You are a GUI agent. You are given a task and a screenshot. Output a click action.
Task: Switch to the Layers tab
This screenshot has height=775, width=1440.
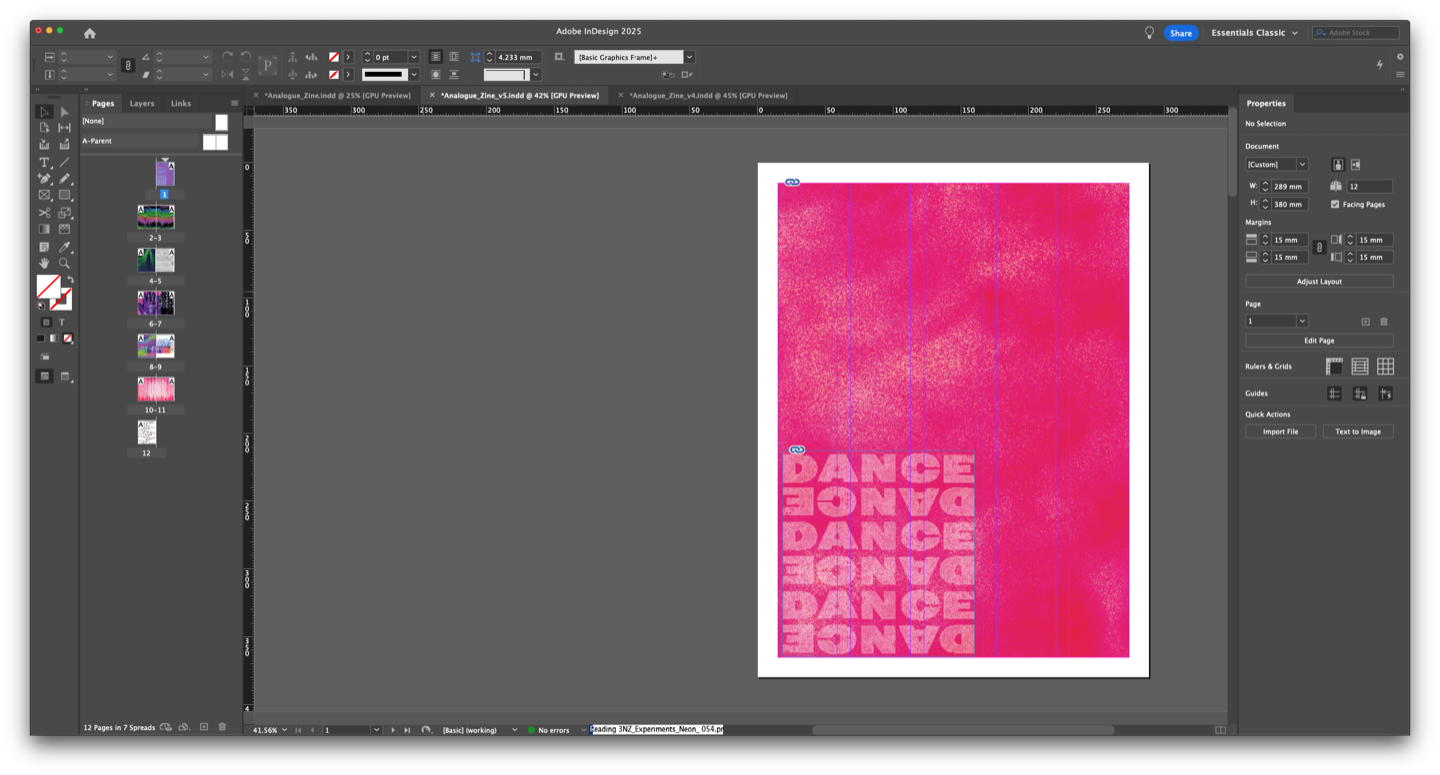point(142,103)
